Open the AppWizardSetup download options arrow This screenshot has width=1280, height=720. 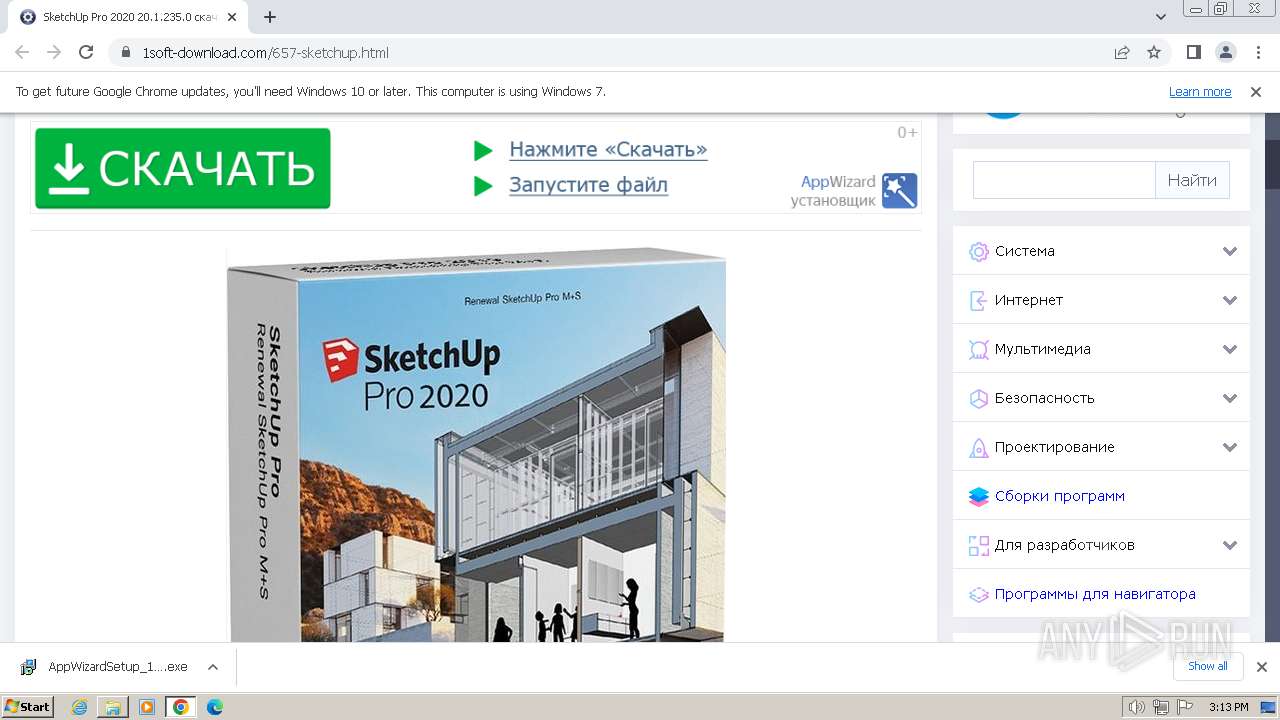click(213, 667)
